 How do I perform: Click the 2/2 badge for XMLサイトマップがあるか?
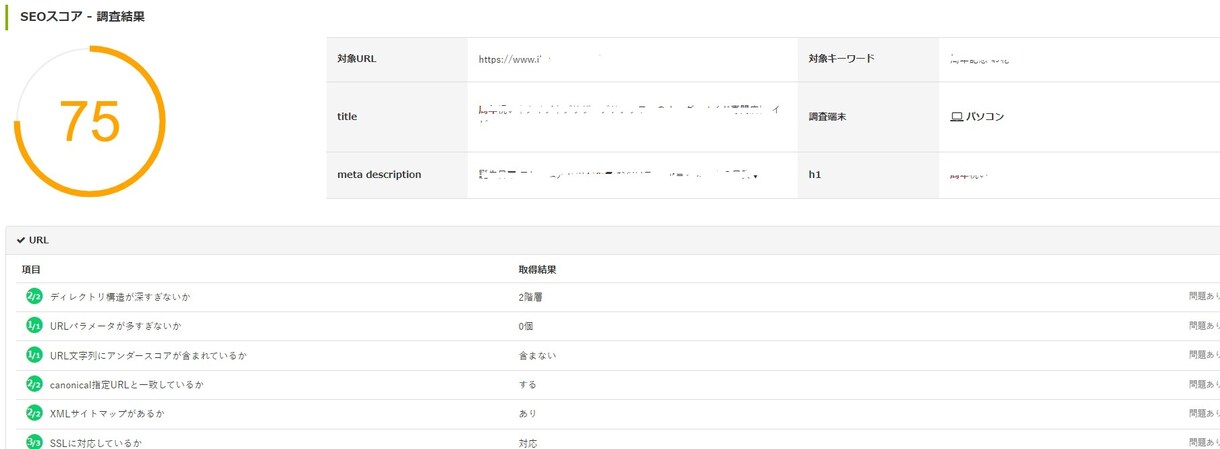pyautogui.click(x=34, y=413)
